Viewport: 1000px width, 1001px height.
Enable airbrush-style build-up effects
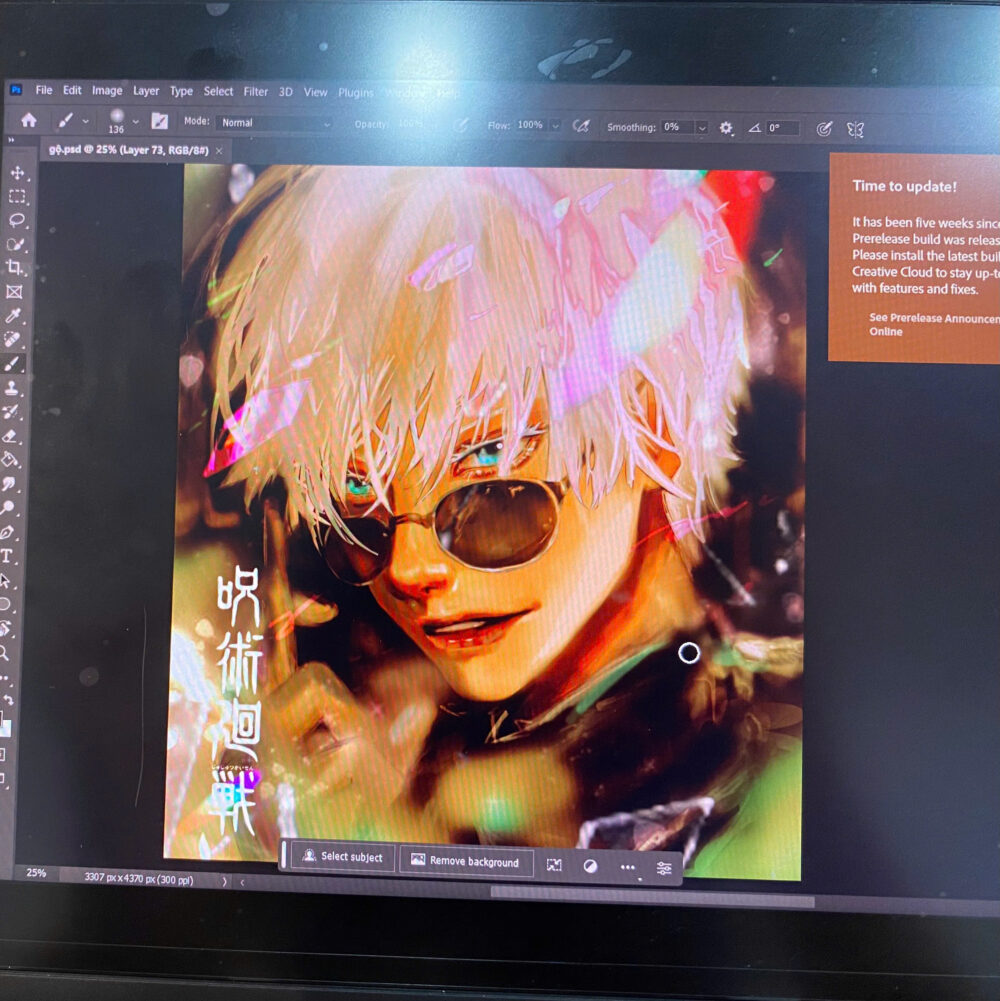(x=580, y=127)
